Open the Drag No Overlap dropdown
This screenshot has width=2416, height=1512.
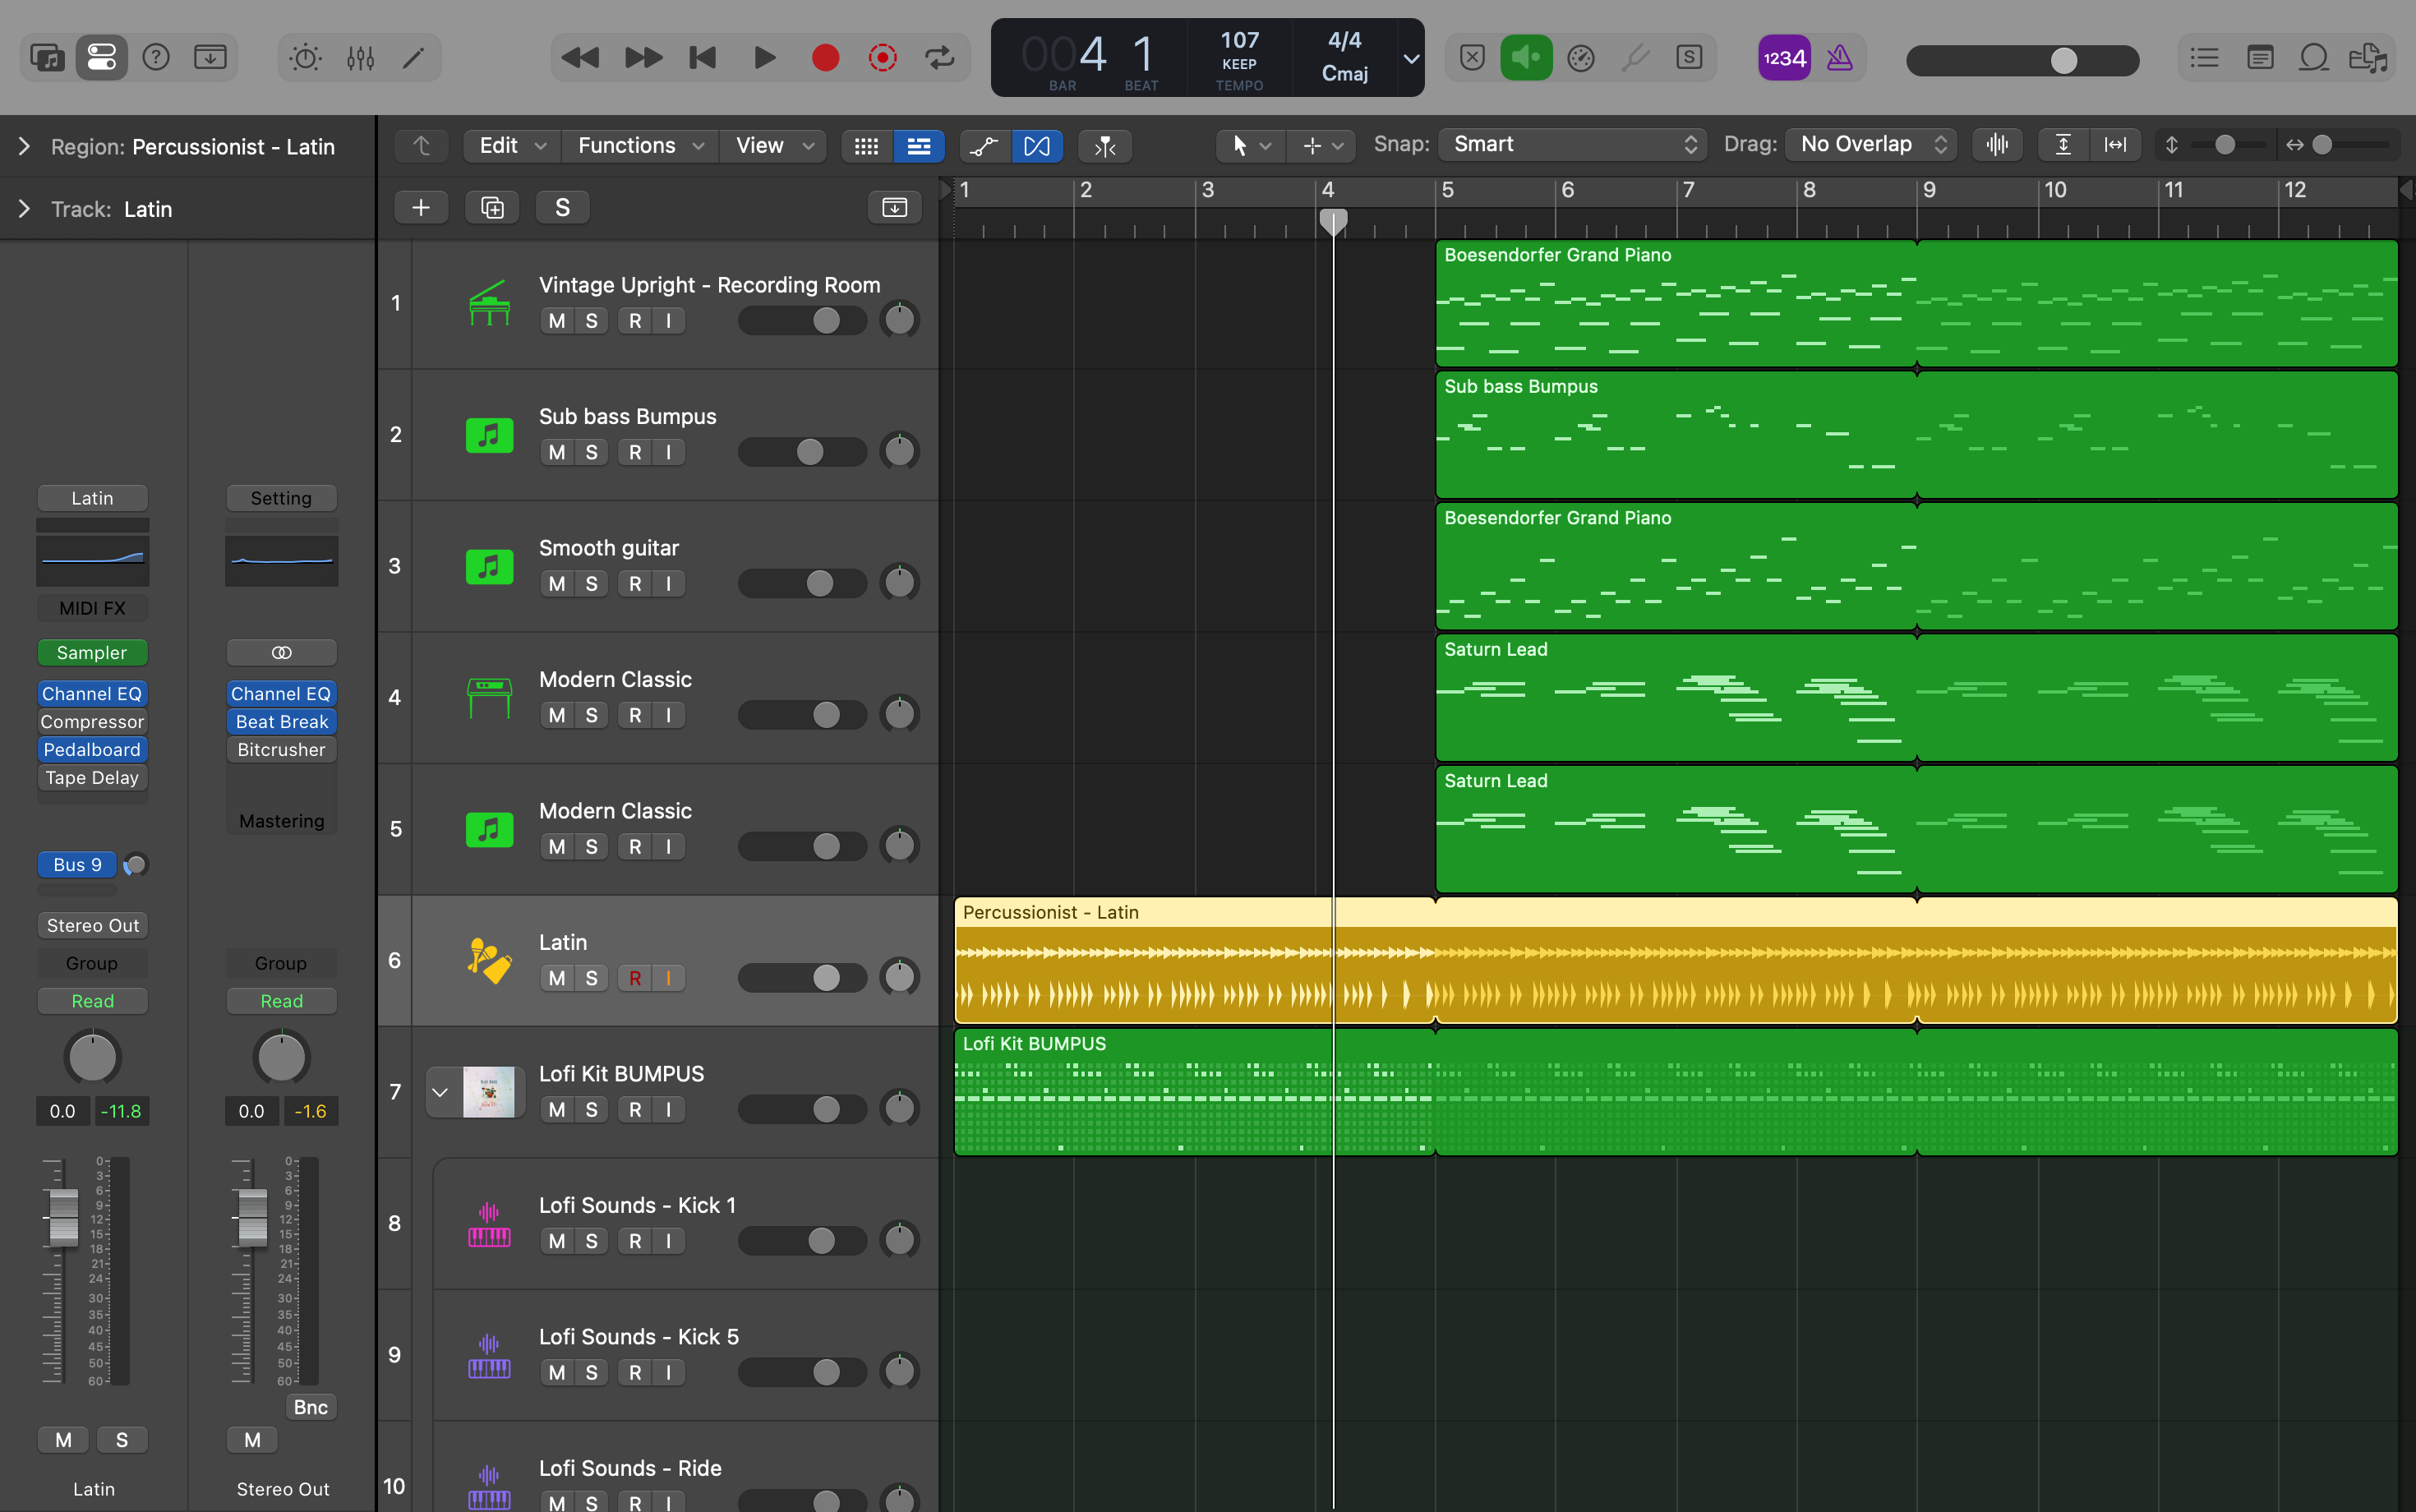[x=1871, y=145]
